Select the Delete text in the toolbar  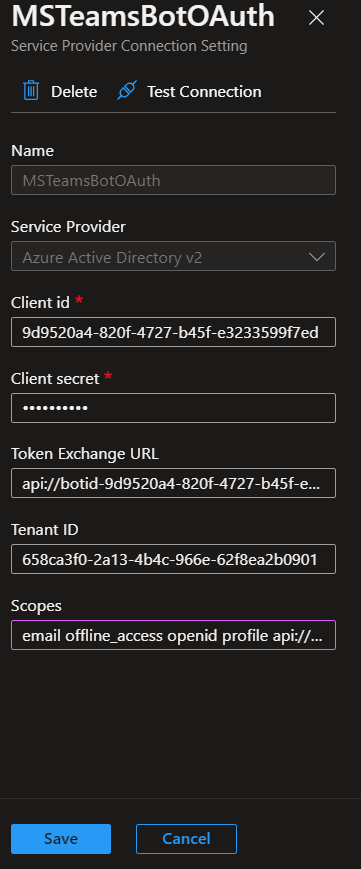pyautogui.click(x=74, y=91)
